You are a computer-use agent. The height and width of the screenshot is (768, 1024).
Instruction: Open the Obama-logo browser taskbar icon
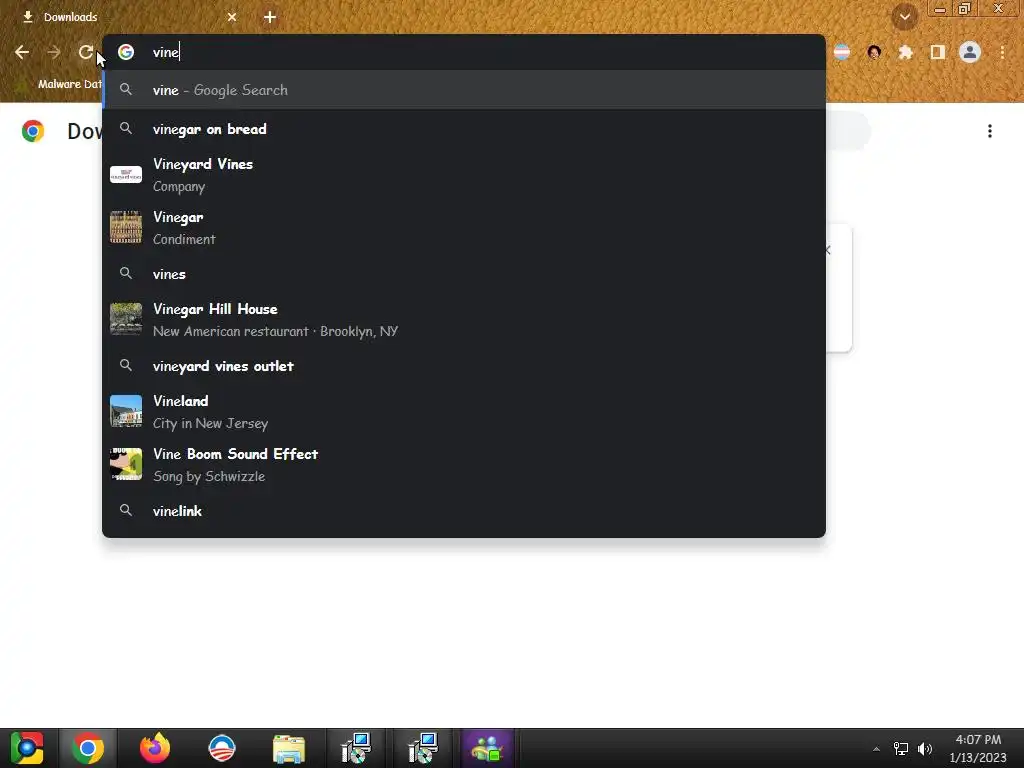[x=221, y=748]
